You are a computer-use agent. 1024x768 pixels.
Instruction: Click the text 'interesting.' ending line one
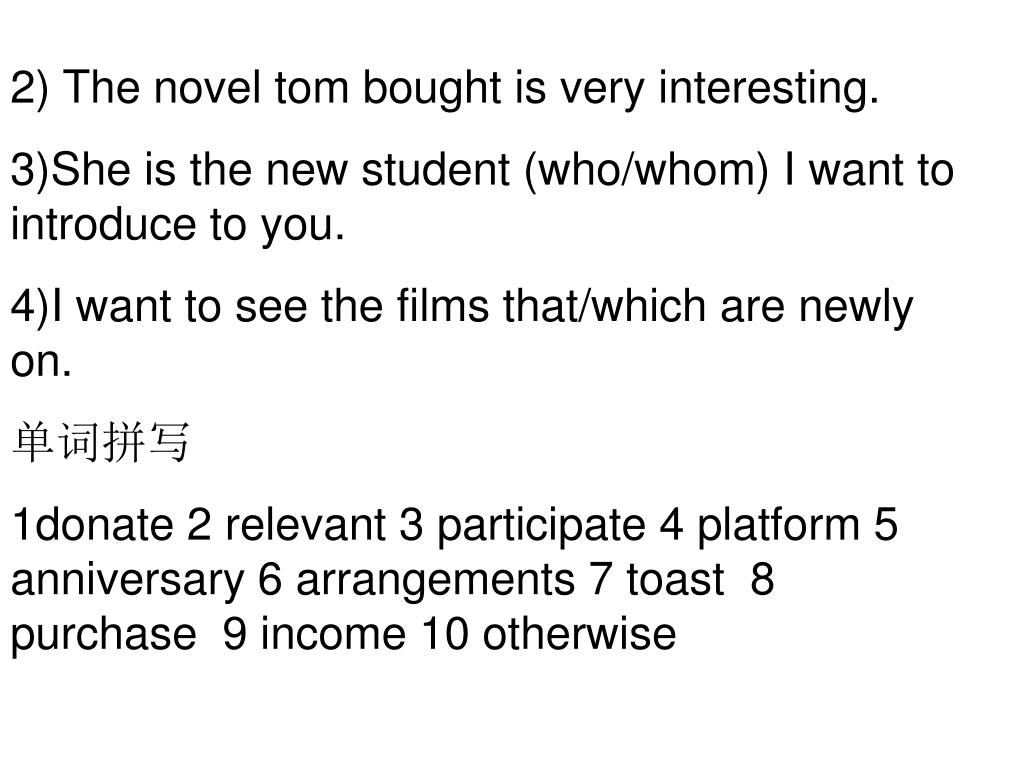tap(769, 89)
